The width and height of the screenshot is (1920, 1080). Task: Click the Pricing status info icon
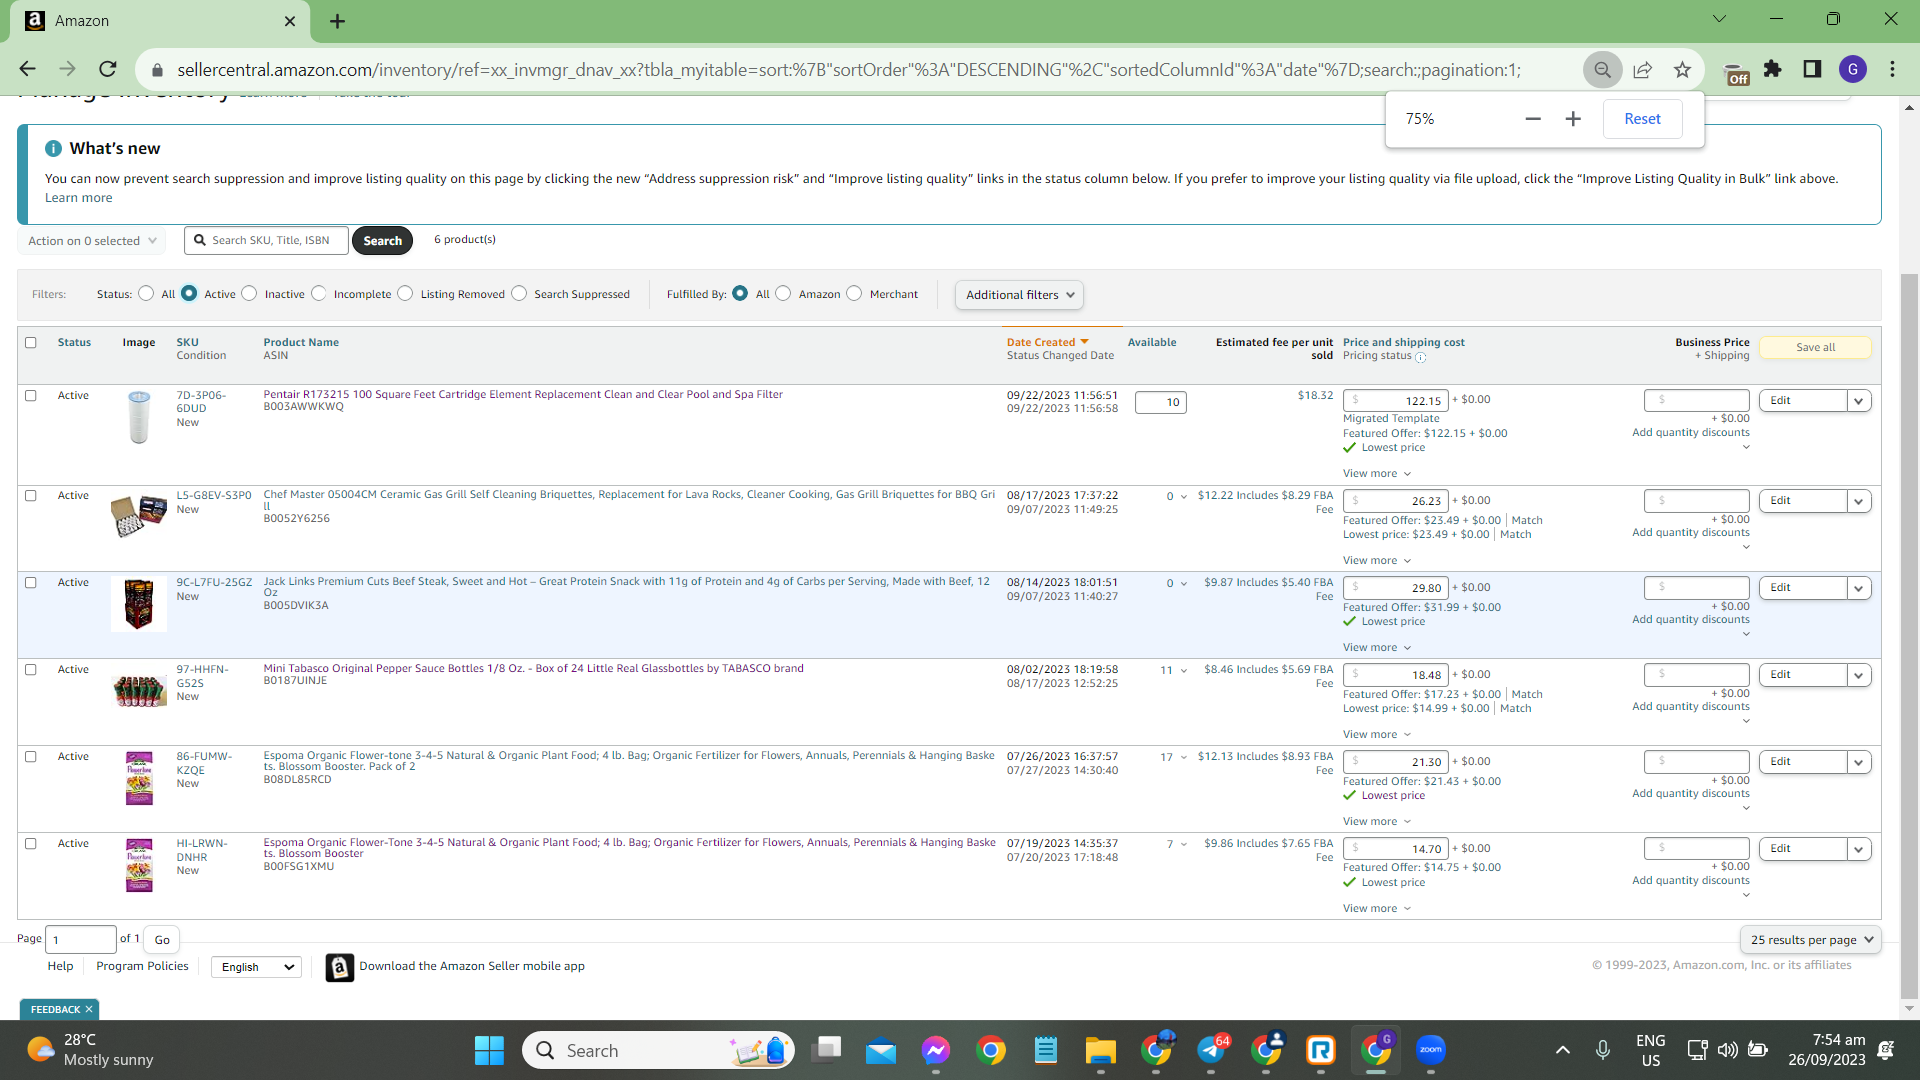(x=1420, y=357)
